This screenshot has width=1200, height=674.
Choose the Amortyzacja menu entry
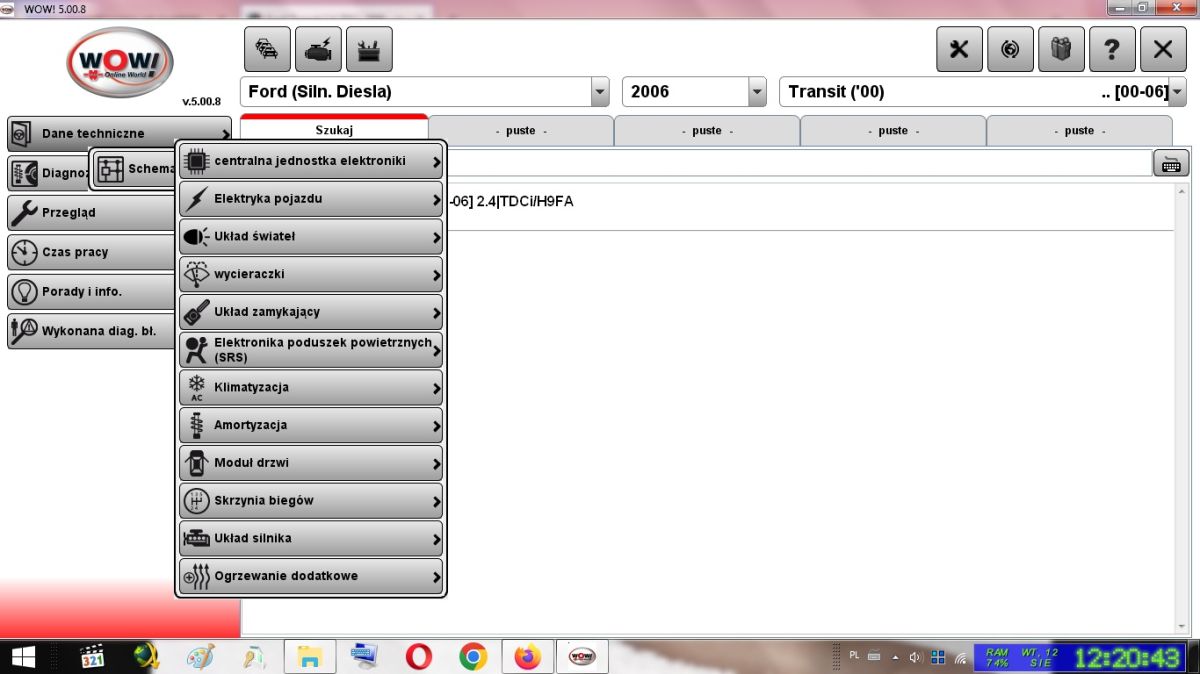(311, 425)
